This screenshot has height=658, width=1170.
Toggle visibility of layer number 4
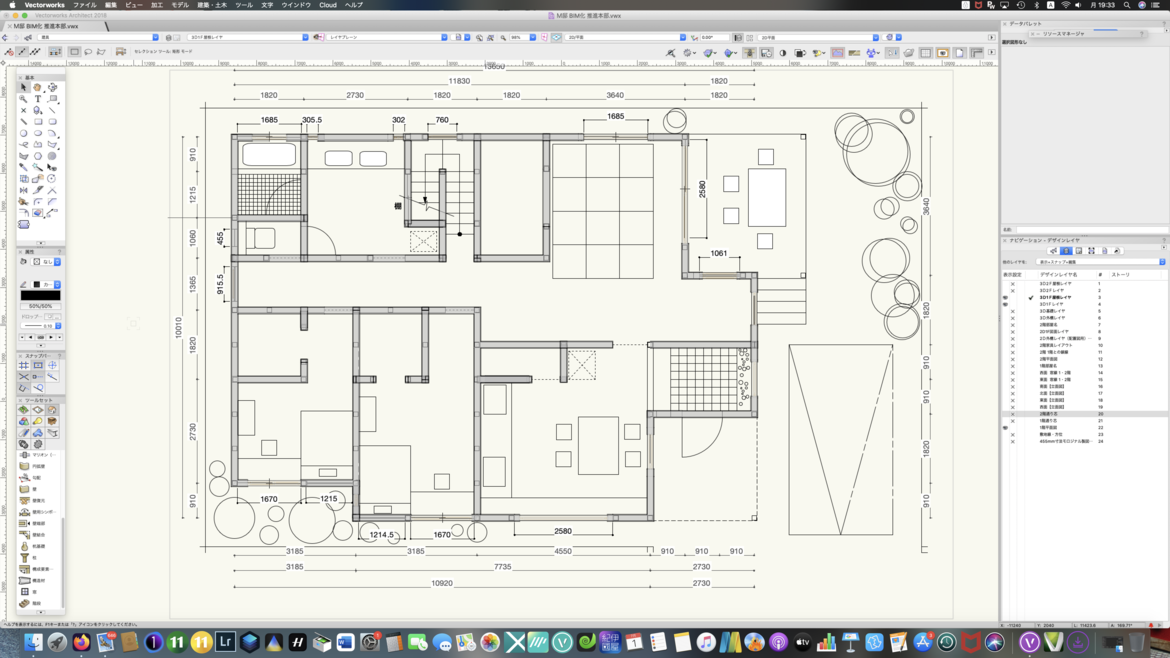[x=1005, y=304]
